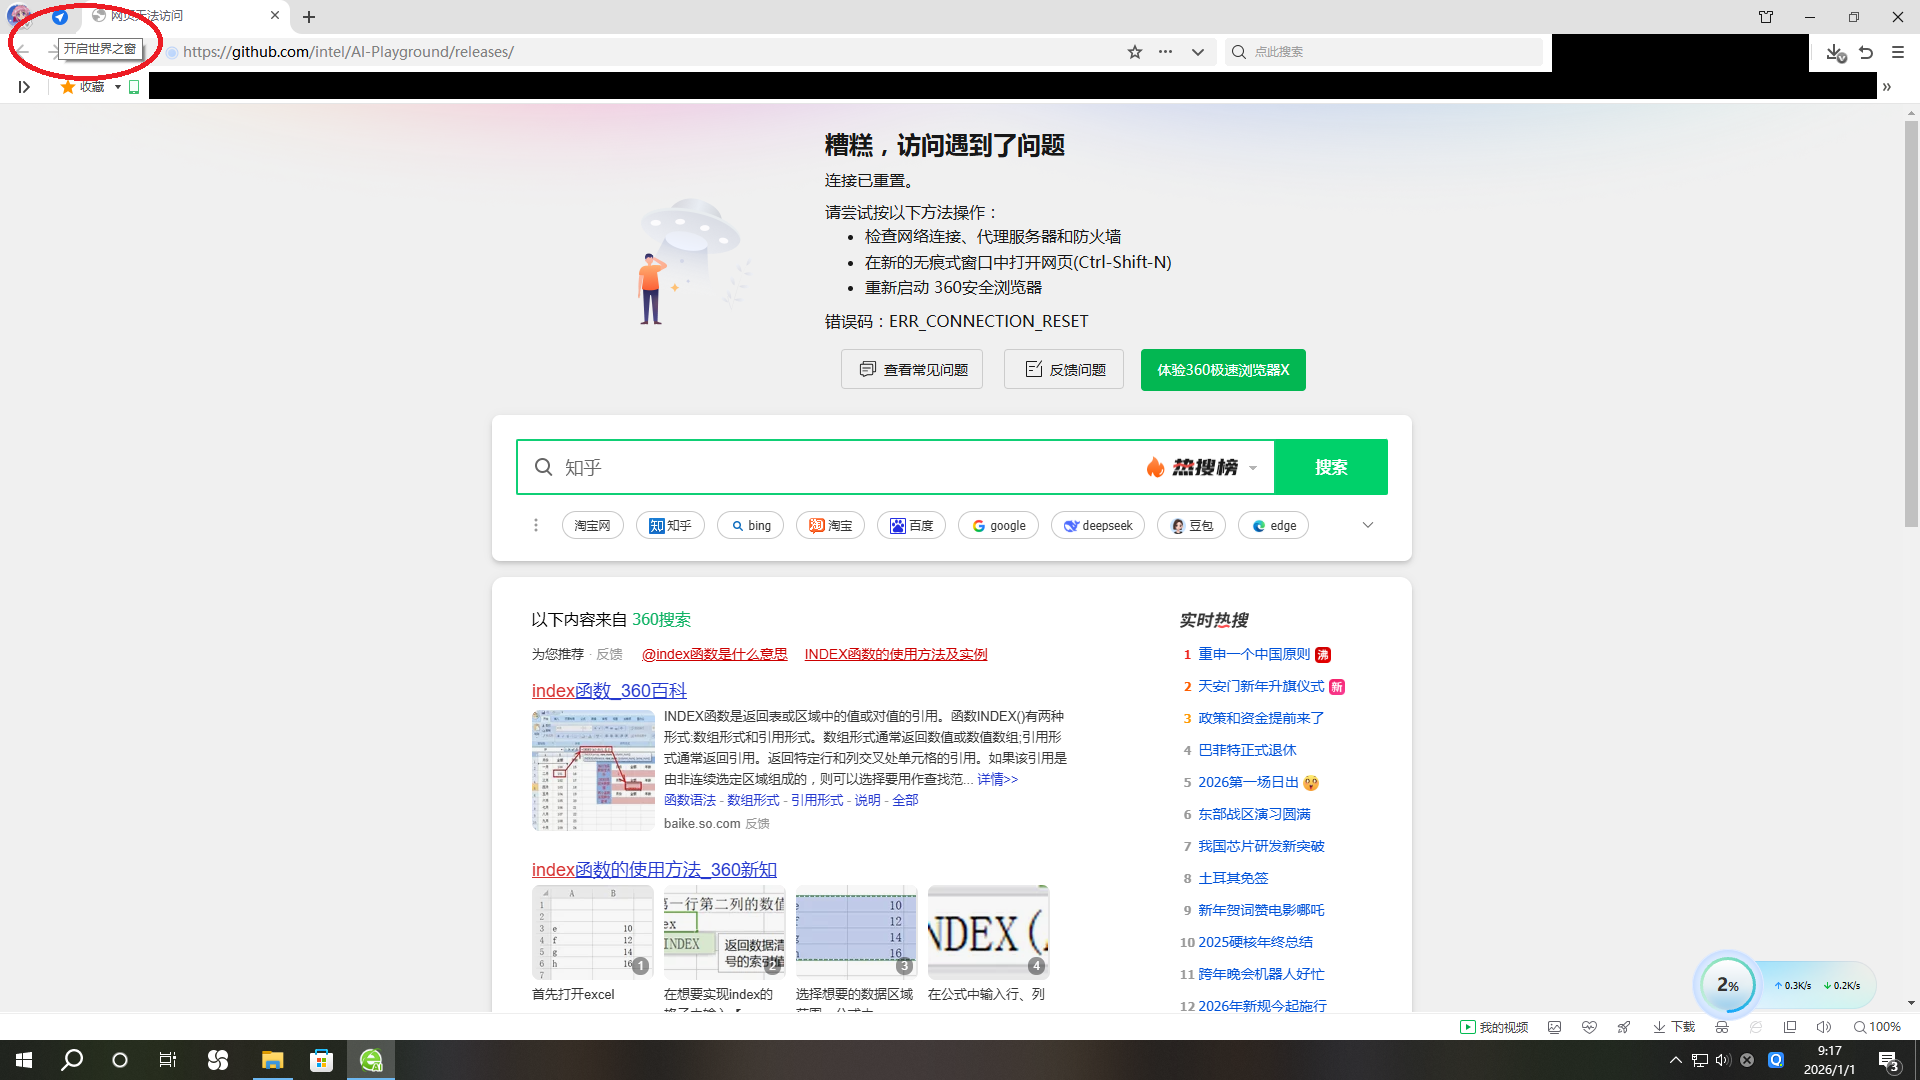1920x1080 pixels.
Task: Show hidden system tray icons chevron
Action: (1676, 1060)
